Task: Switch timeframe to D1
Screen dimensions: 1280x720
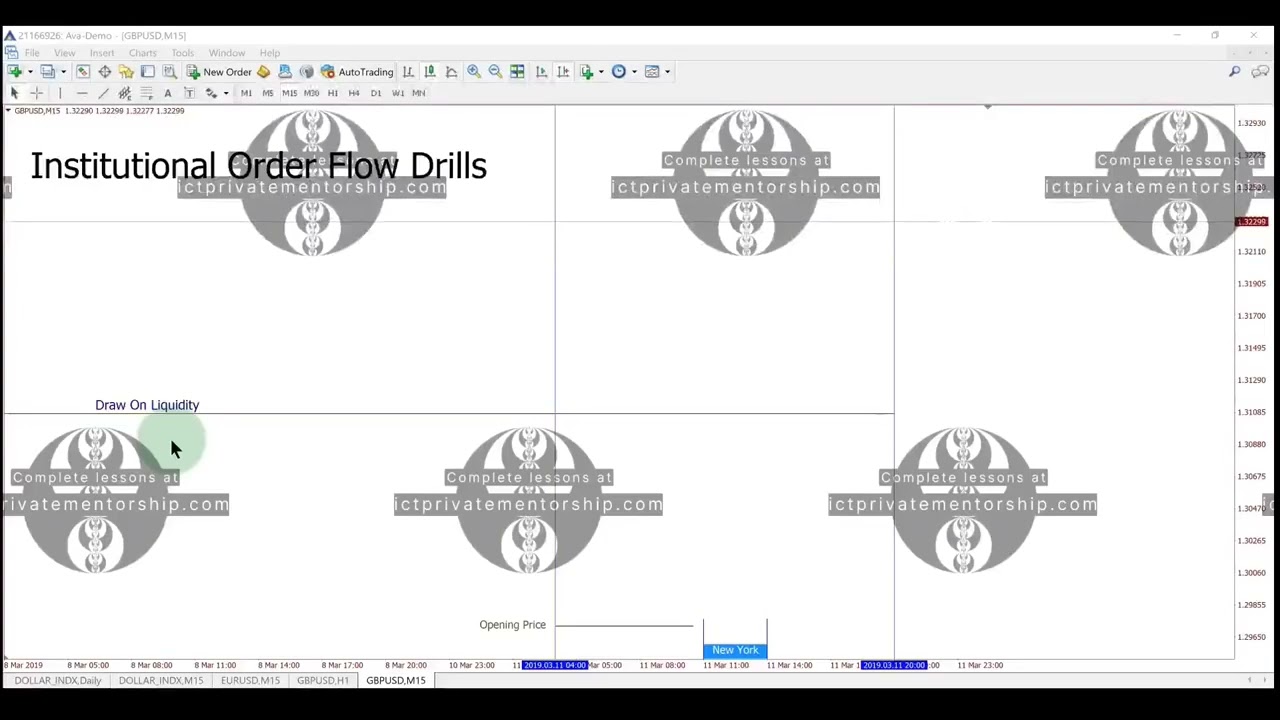Action: pos(376,93)
